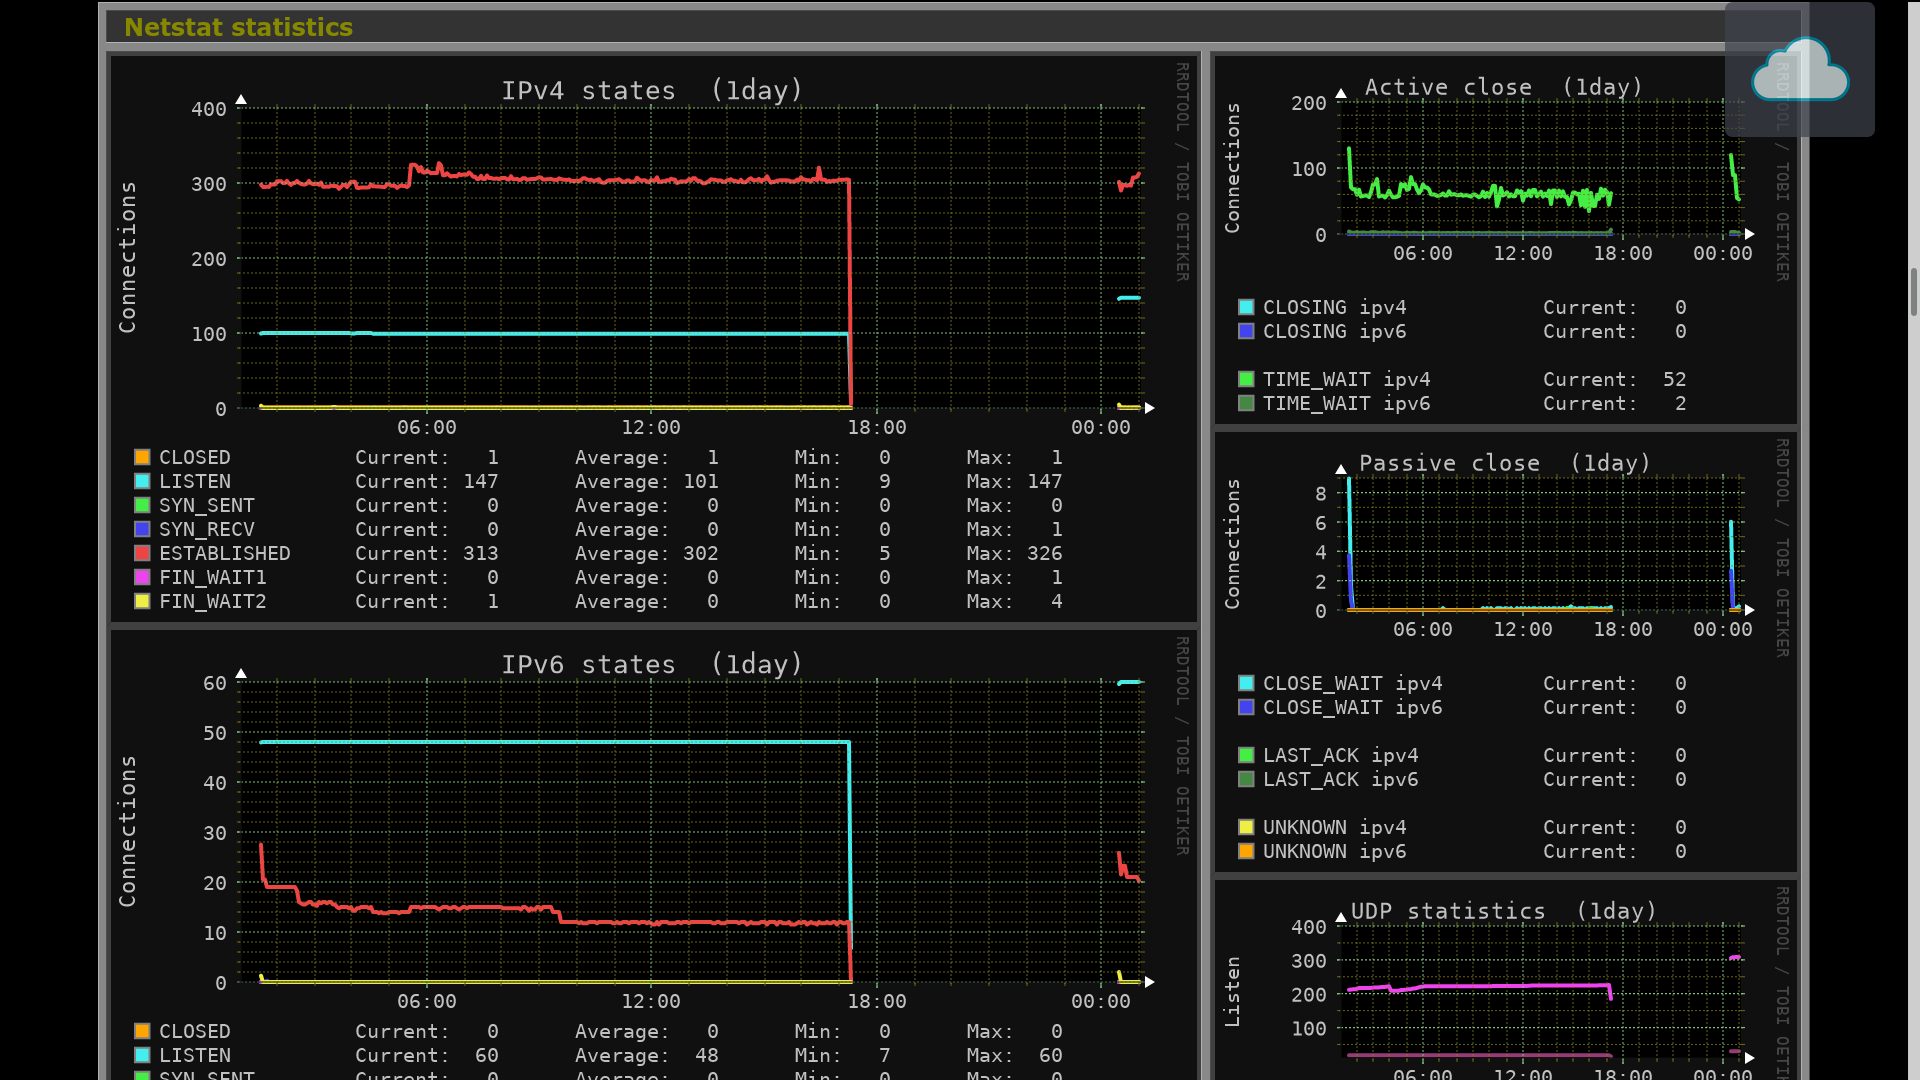Click the yellow UNKNOWN ipv4 legend swatch
The image size is (1920, 1080).
[1246, 828]
